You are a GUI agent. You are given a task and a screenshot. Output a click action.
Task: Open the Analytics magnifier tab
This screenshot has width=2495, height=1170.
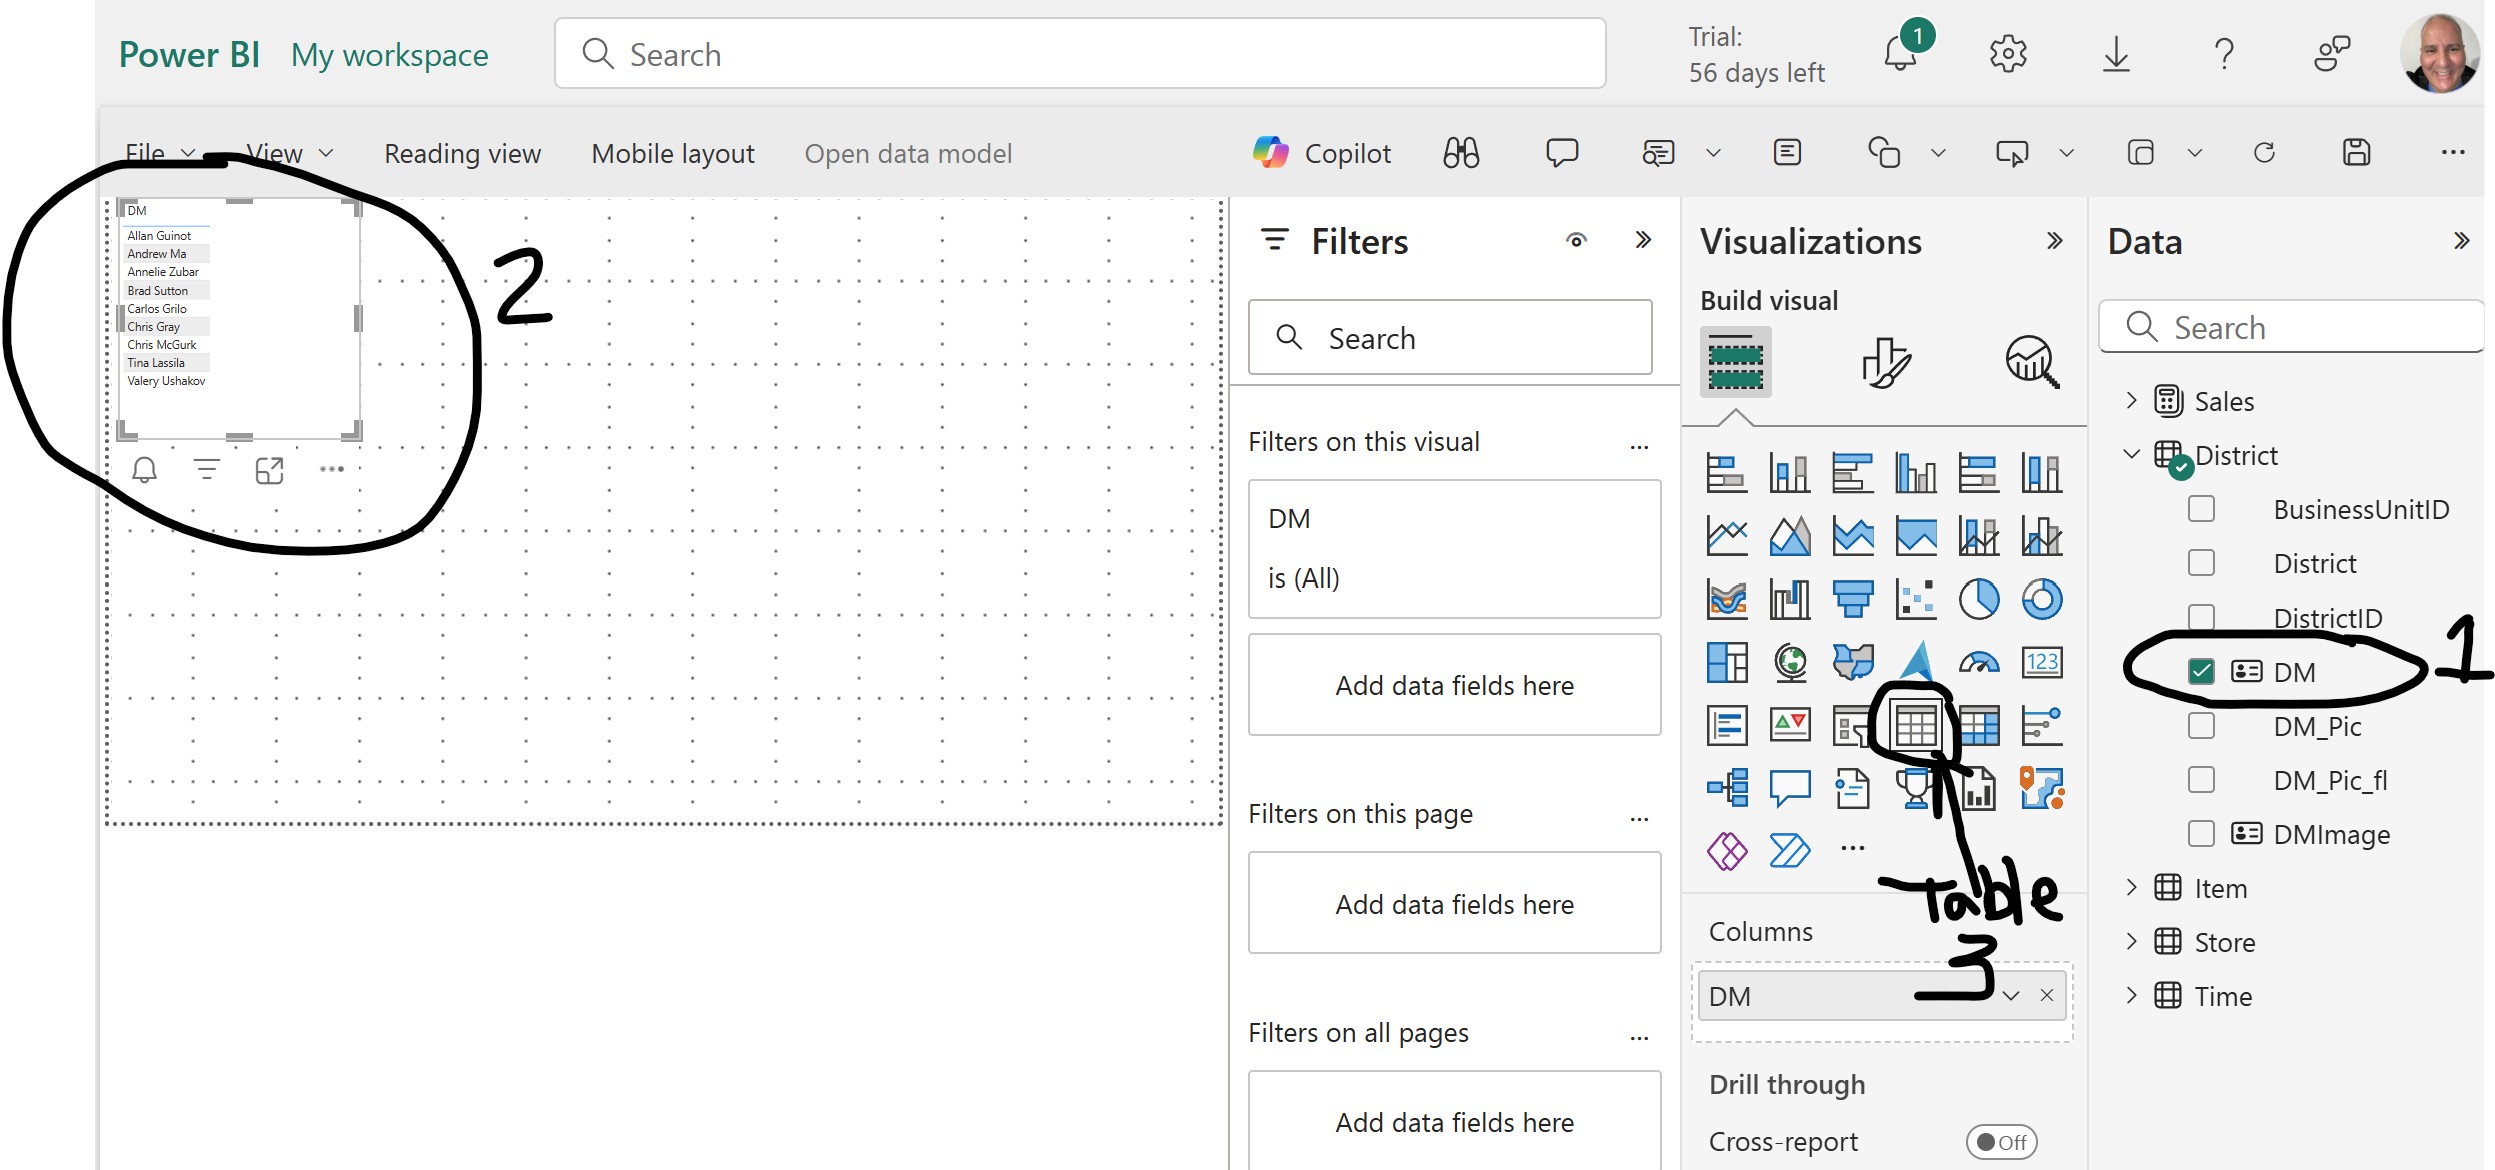(2032, 362)
